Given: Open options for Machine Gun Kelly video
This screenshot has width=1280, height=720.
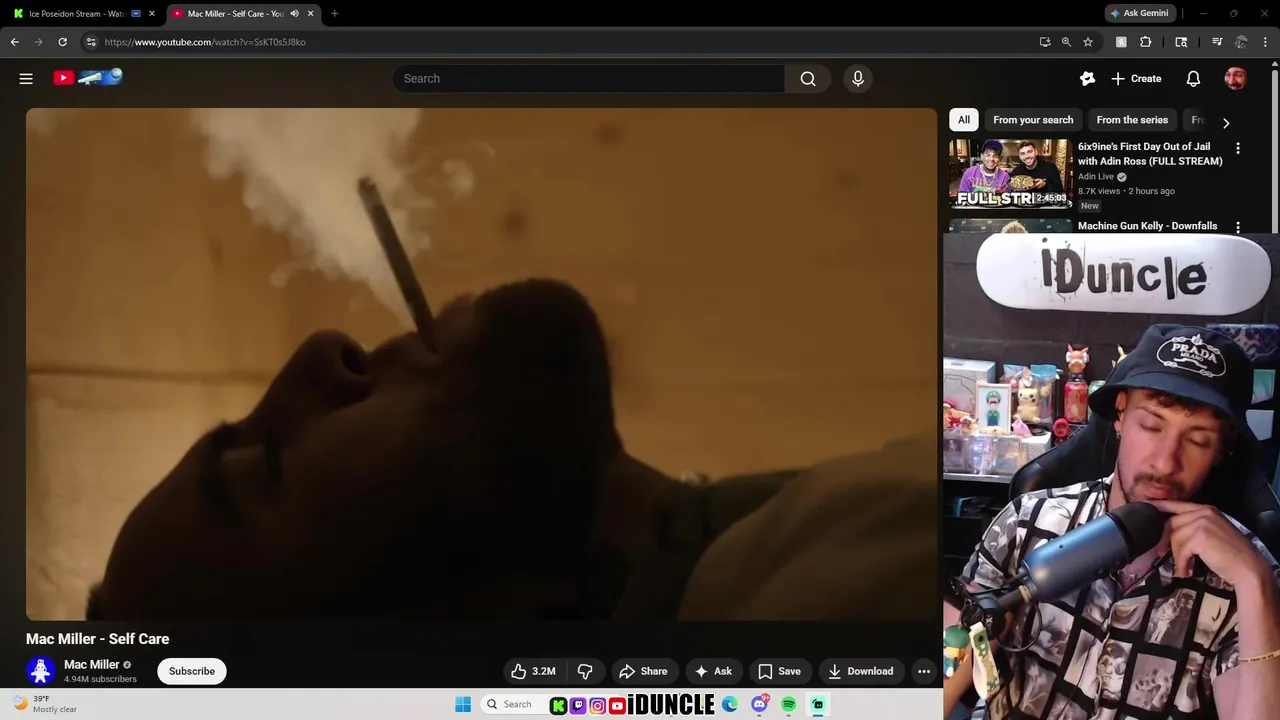Looking at the screenshot, I should [x=1238, y=227].
